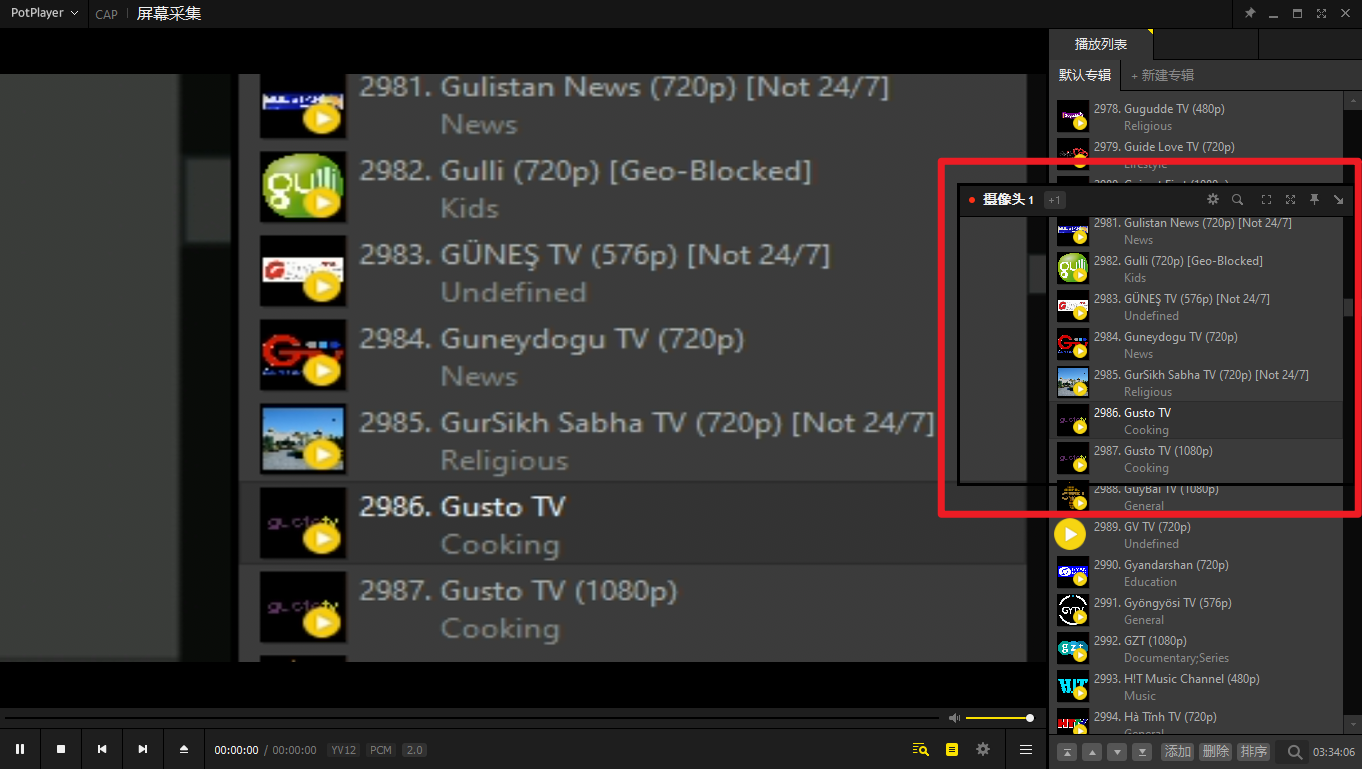Click the camera overlay dashed-frame icon
The image size is (1362, 769).
pyautogui.click(x=1266, y=200)
